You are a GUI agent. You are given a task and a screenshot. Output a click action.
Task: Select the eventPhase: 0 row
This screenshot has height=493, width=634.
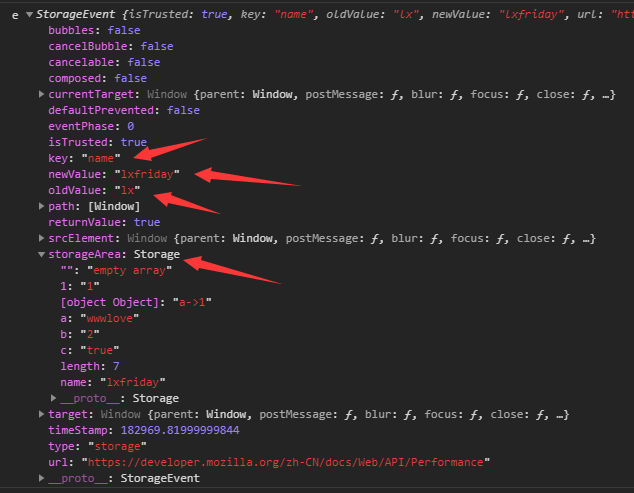pyautogui.click(x=91, y=126)
